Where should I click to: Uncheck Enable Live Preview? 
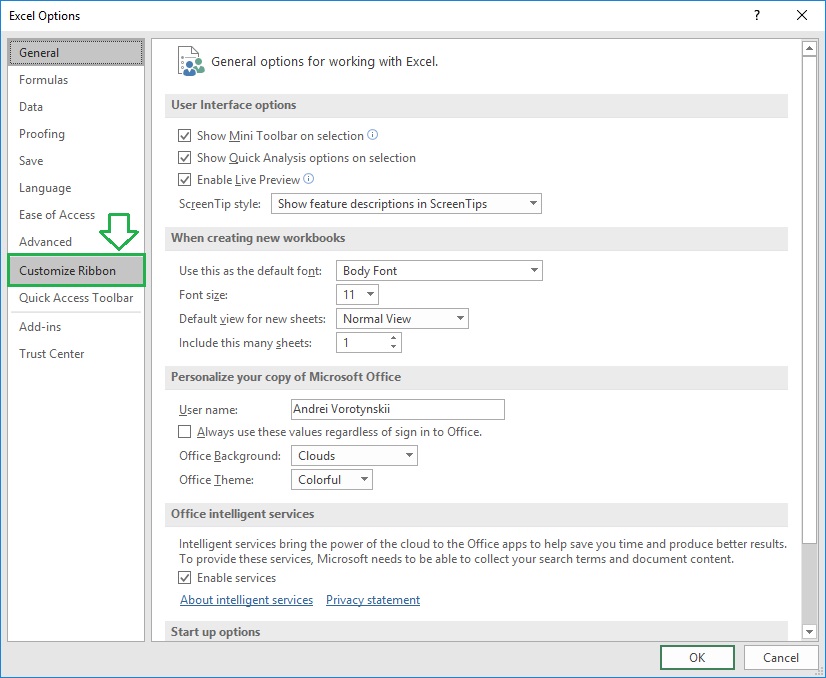[x=184, y=180]
